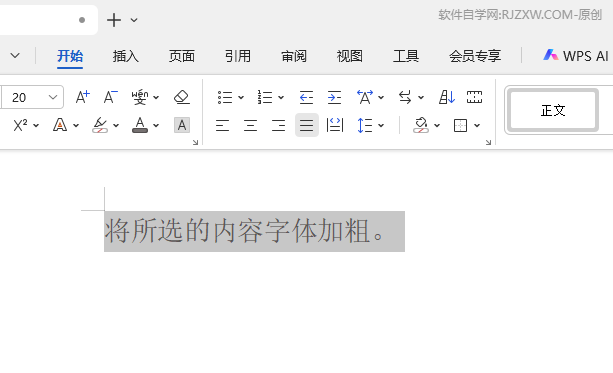Screen dimensions: 613x373
Task: Increase font size with A+ icon
Action: pyautogui.click(x=82, y=97)
